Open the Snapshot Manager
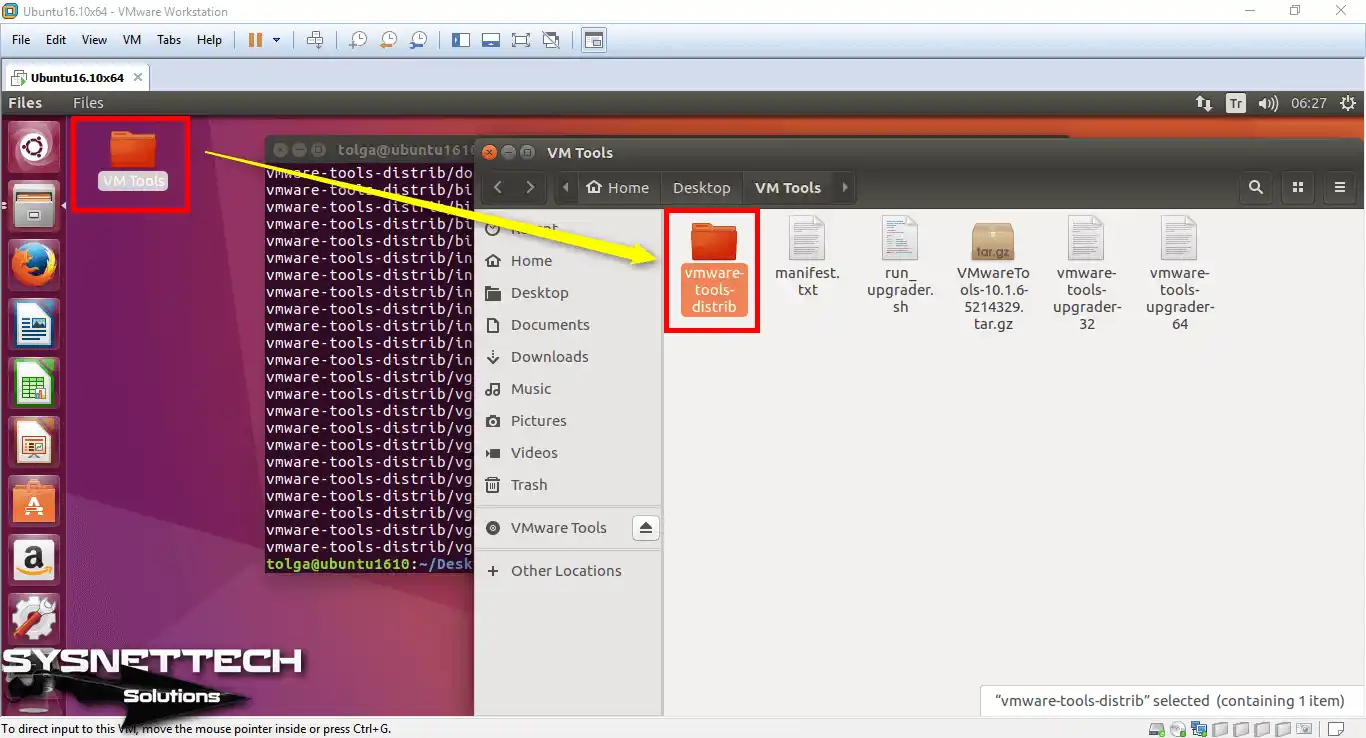Image resolution: width=1366 pixels, height=738 pixels. pyautogui.click(x=419, y=40)
